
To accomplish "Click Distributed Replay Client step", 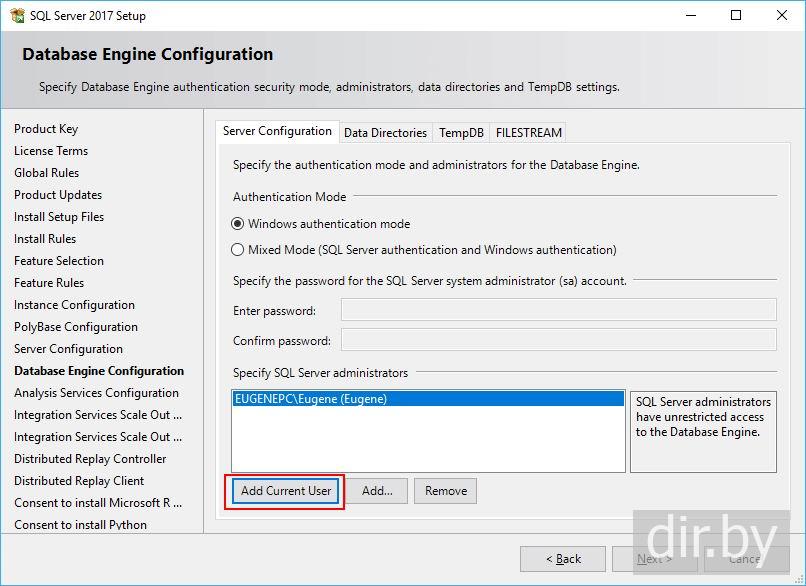I will [x=79, y=481].
